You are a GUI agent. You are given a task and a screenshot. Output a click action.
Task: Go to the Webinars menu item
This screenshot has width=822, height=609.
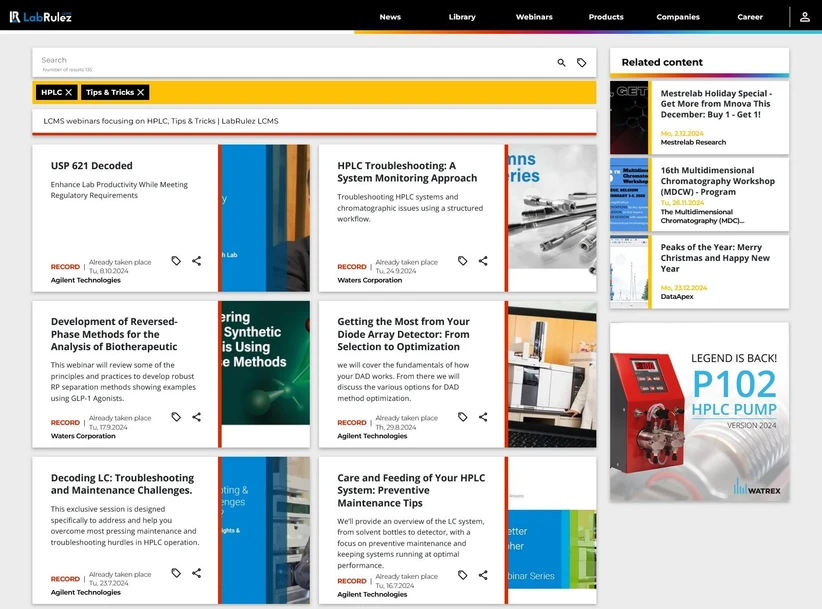(x=534, y=17)
